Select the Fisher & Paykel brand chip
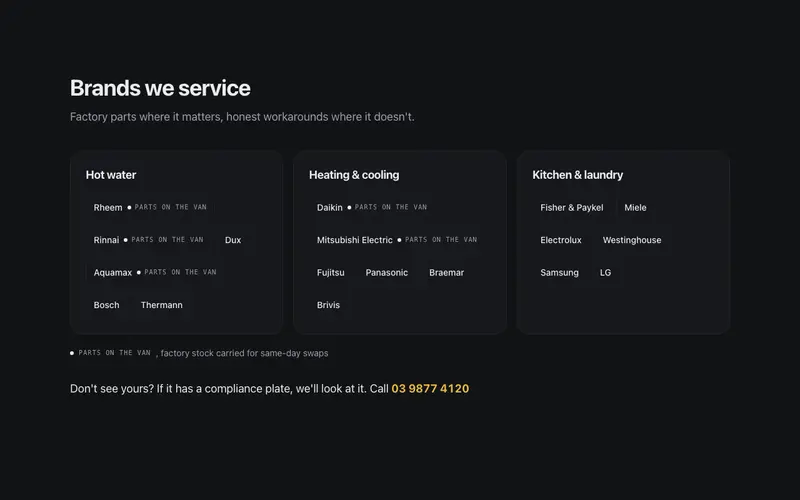 [x=572, y=208]
